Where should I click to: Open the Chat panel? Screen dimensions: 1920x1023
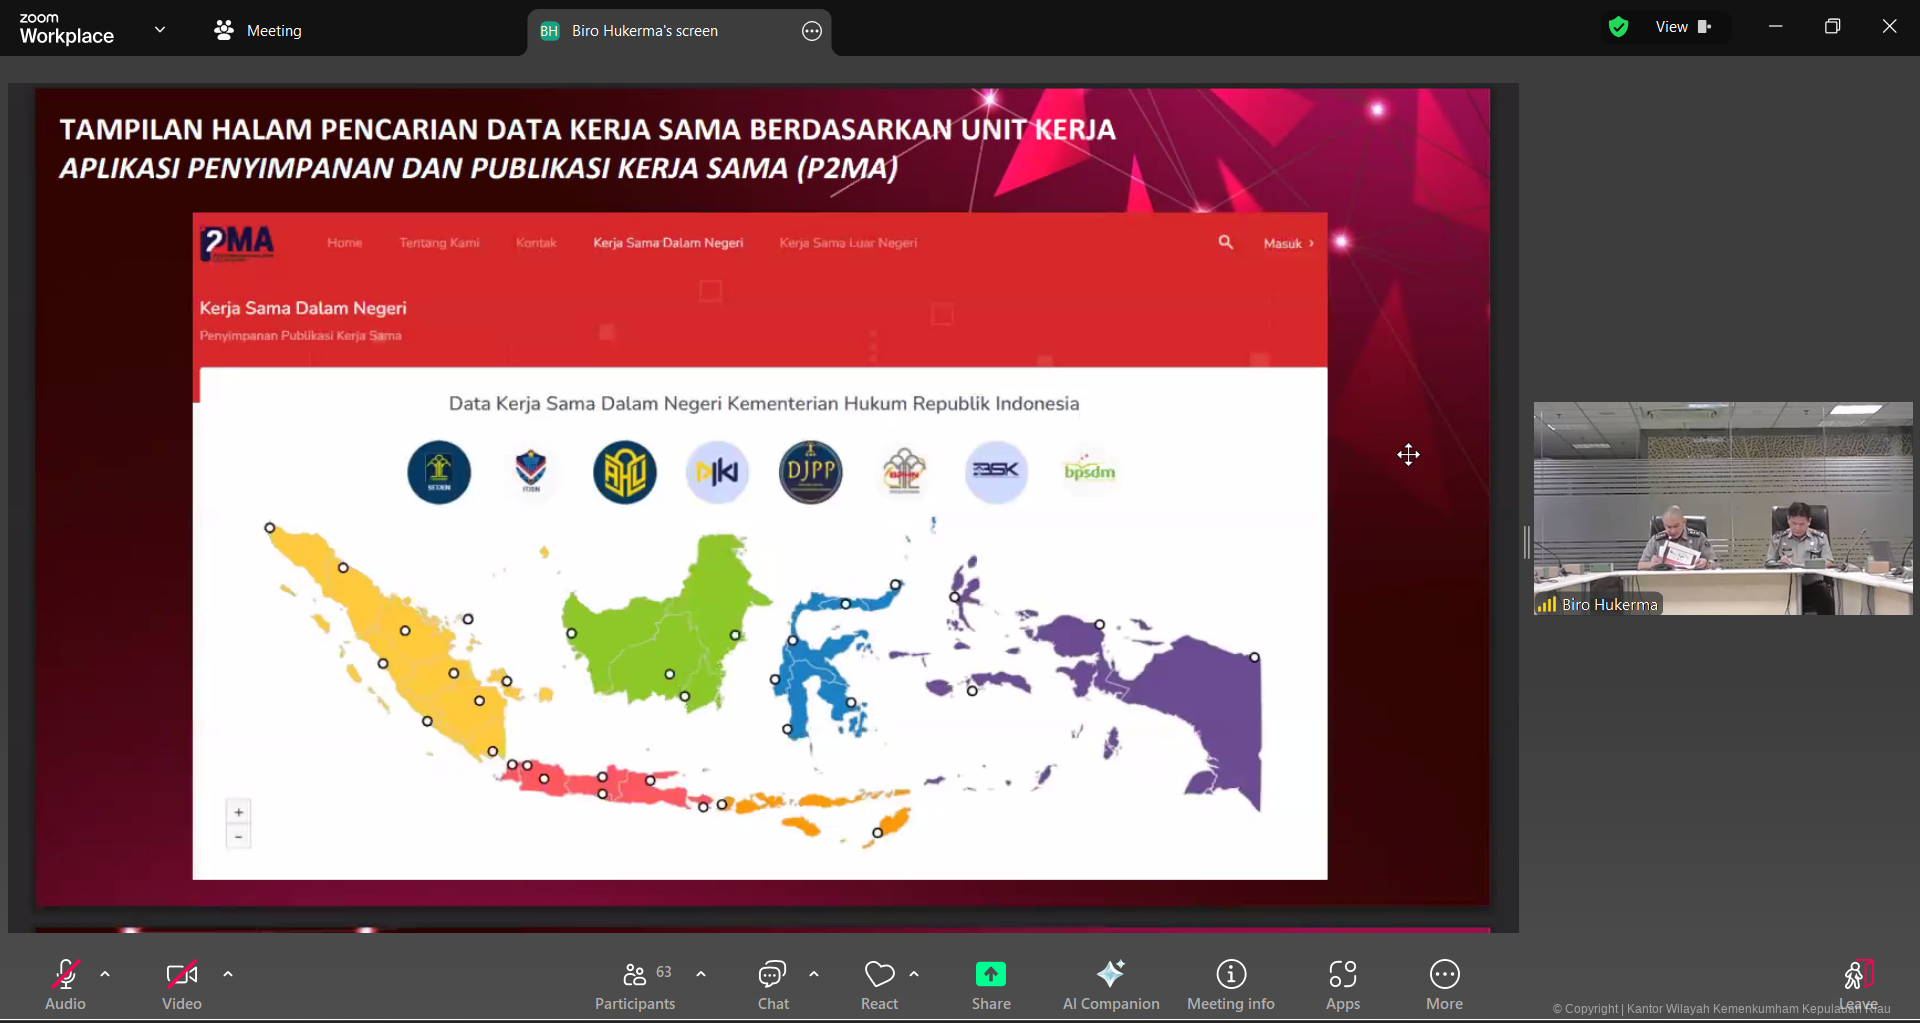point(772,985)
